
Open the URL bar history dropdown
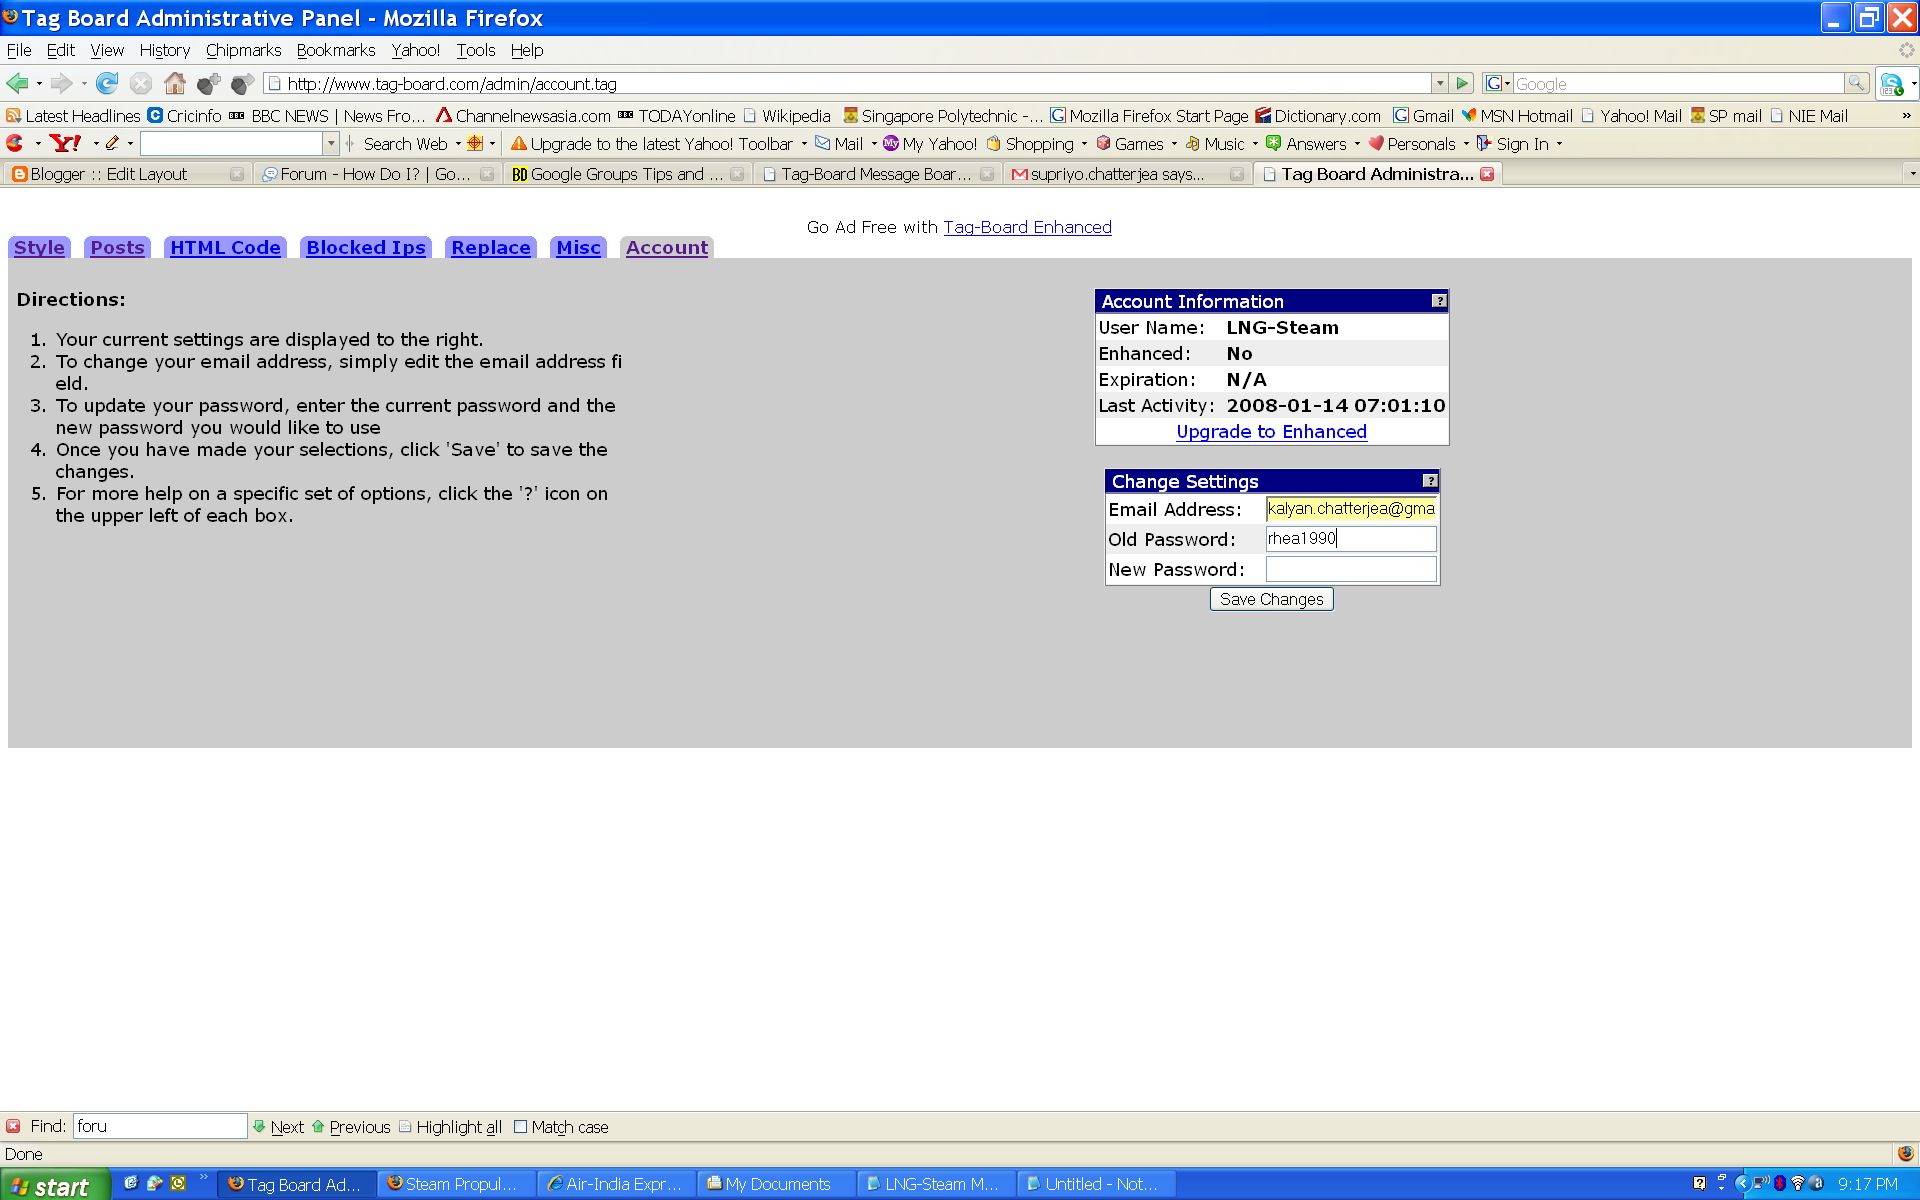1439,84
